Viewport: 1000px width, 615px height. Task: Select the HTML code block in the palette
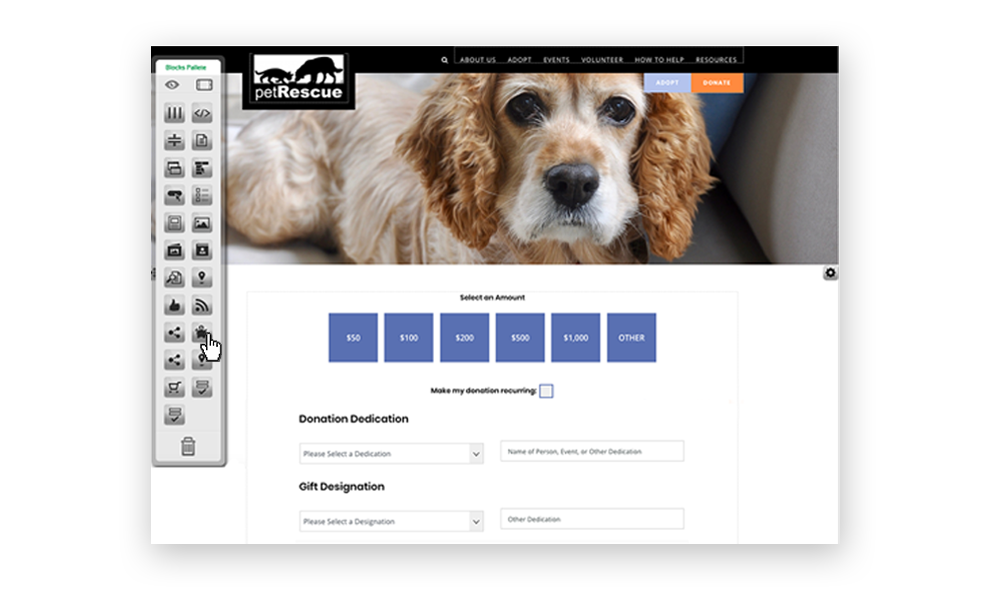[200, 113]
